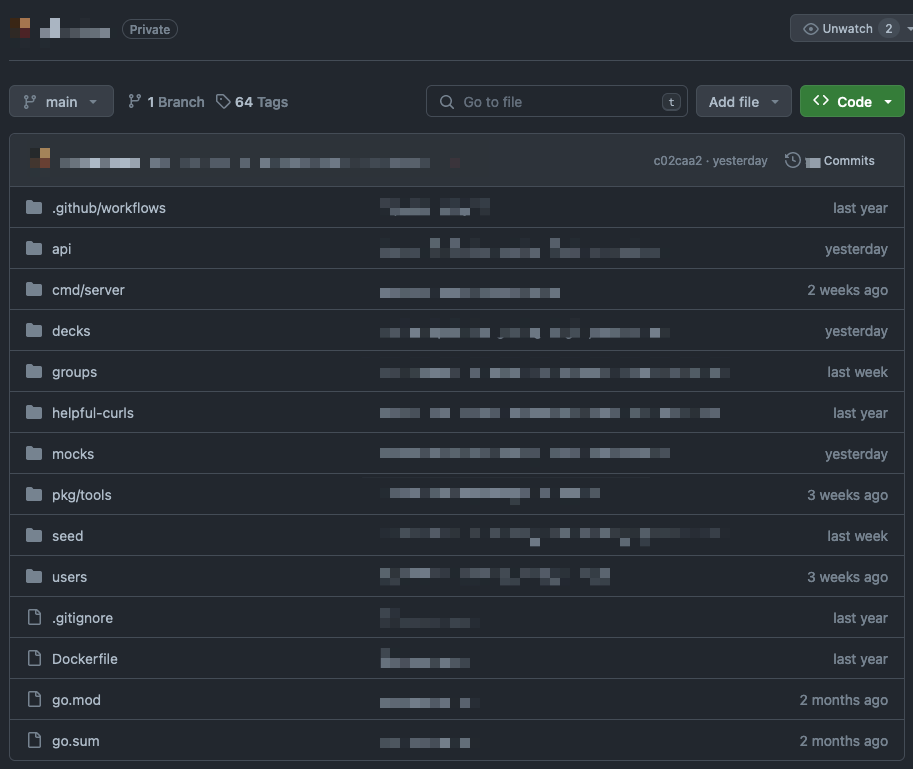The height and width of the screenshot is (769, 913).
Task: Expand the Add file dropdown
Action: [775, 101]
